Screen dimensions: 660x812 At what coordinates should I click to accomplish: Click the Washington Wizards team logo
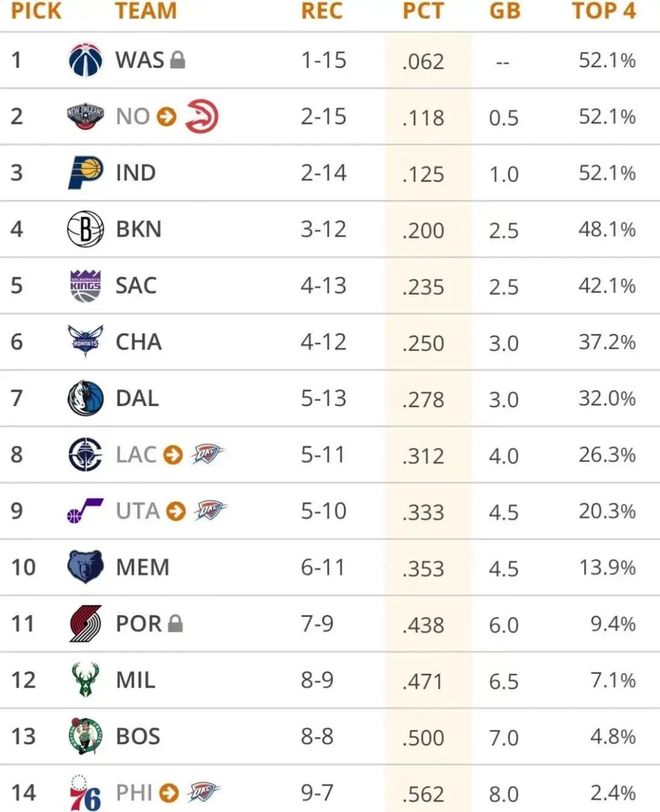[x=85, y=60]
